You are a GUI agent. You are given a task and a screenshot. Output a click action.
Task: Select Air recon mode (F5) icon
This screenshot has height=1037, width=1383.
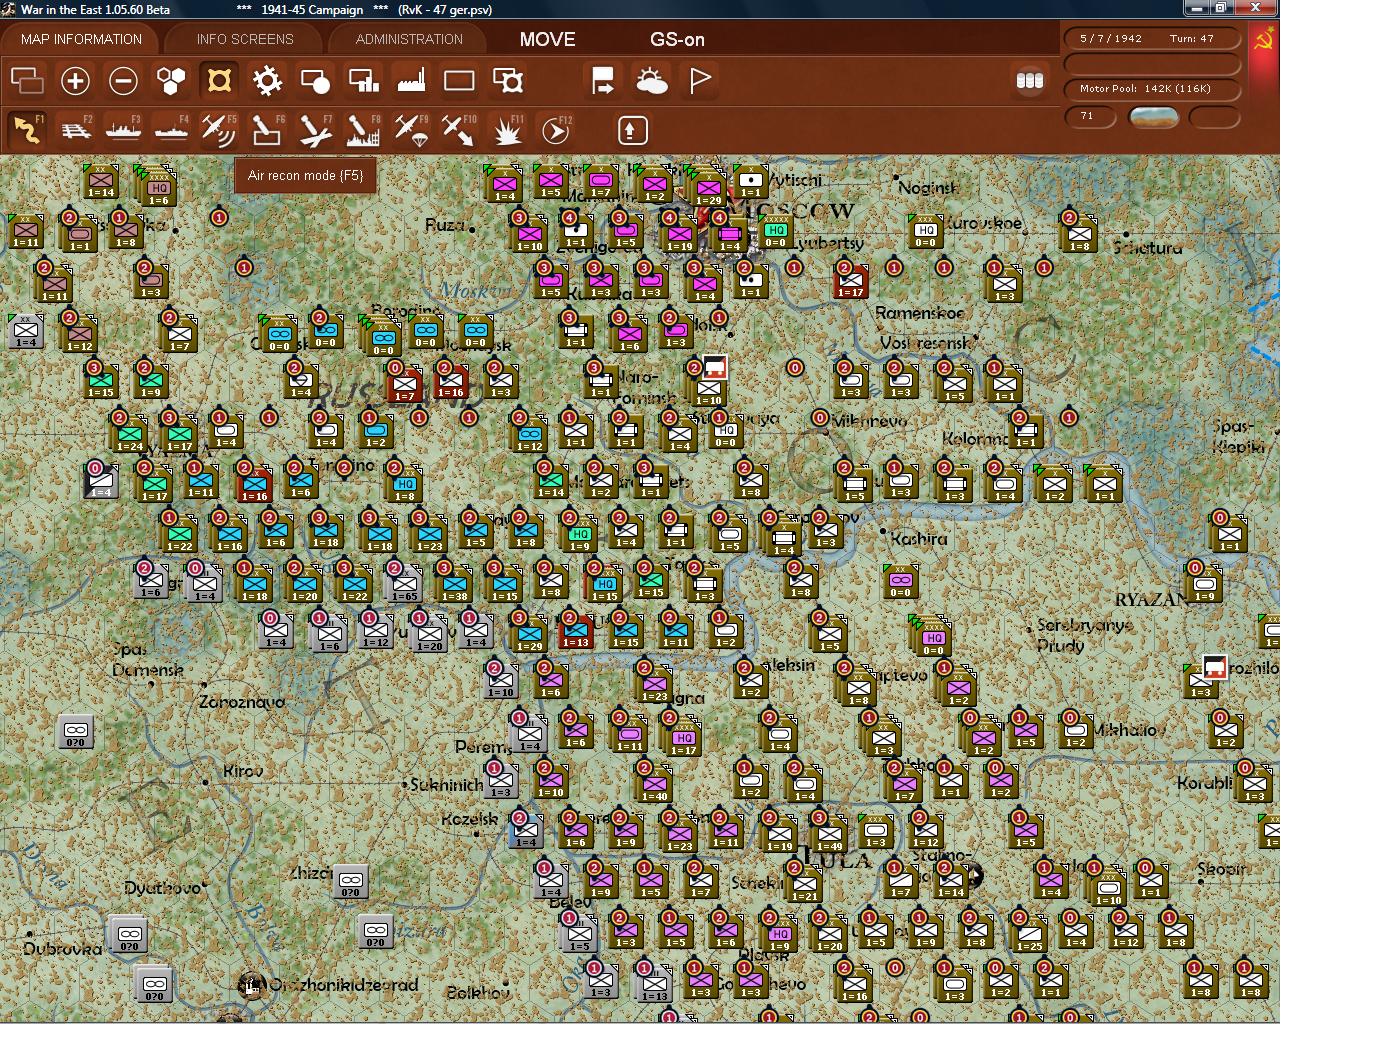pos(219,130)
